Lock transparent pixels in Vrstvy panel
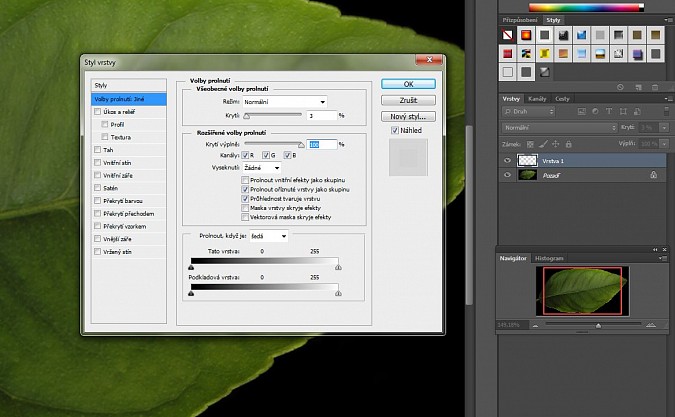The width and height of the screenshot is (675, 417). (530, 144)
